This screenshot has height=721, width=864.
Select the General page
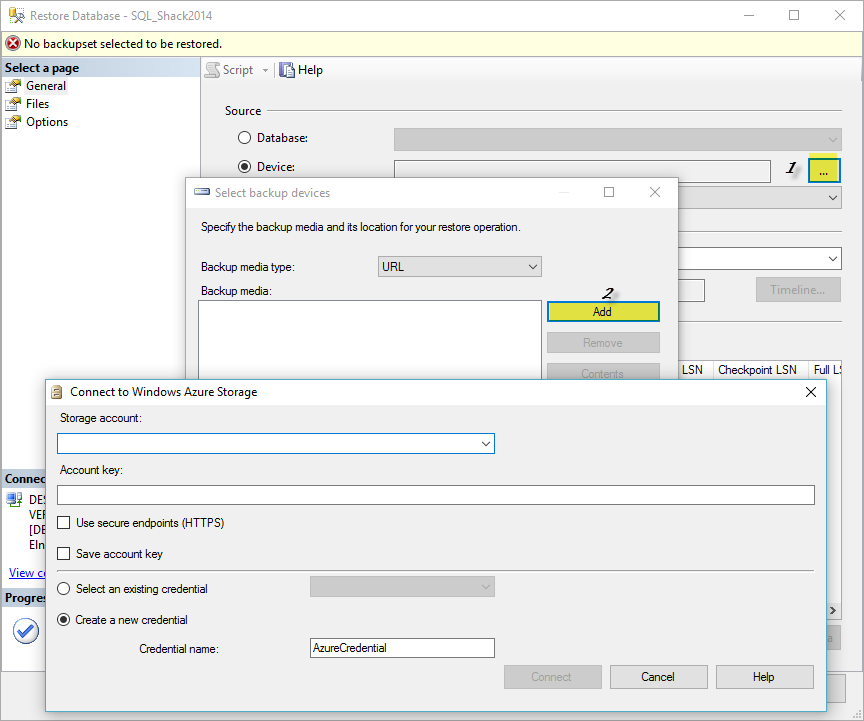[46, 86]
